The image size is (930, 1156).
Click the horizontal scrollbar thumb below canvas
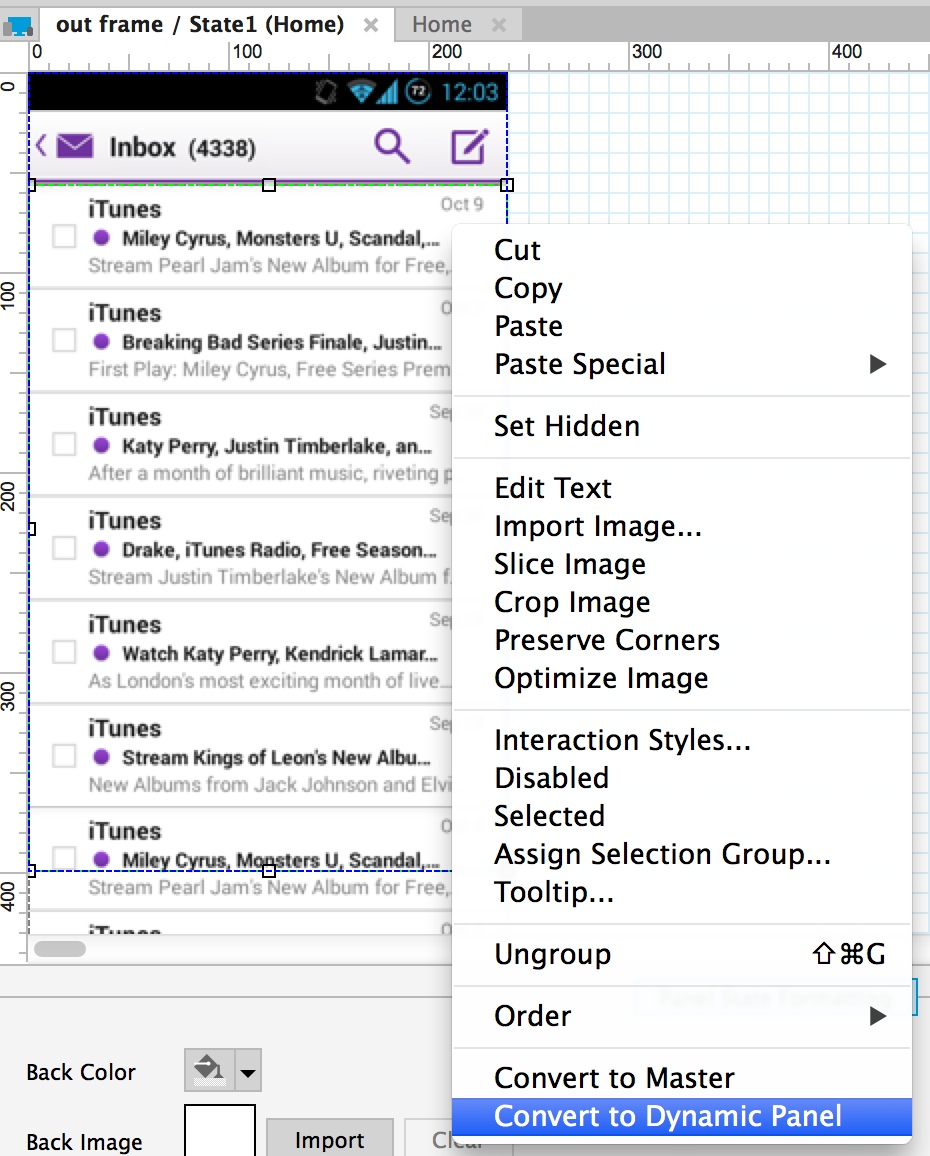coord(60,949)
